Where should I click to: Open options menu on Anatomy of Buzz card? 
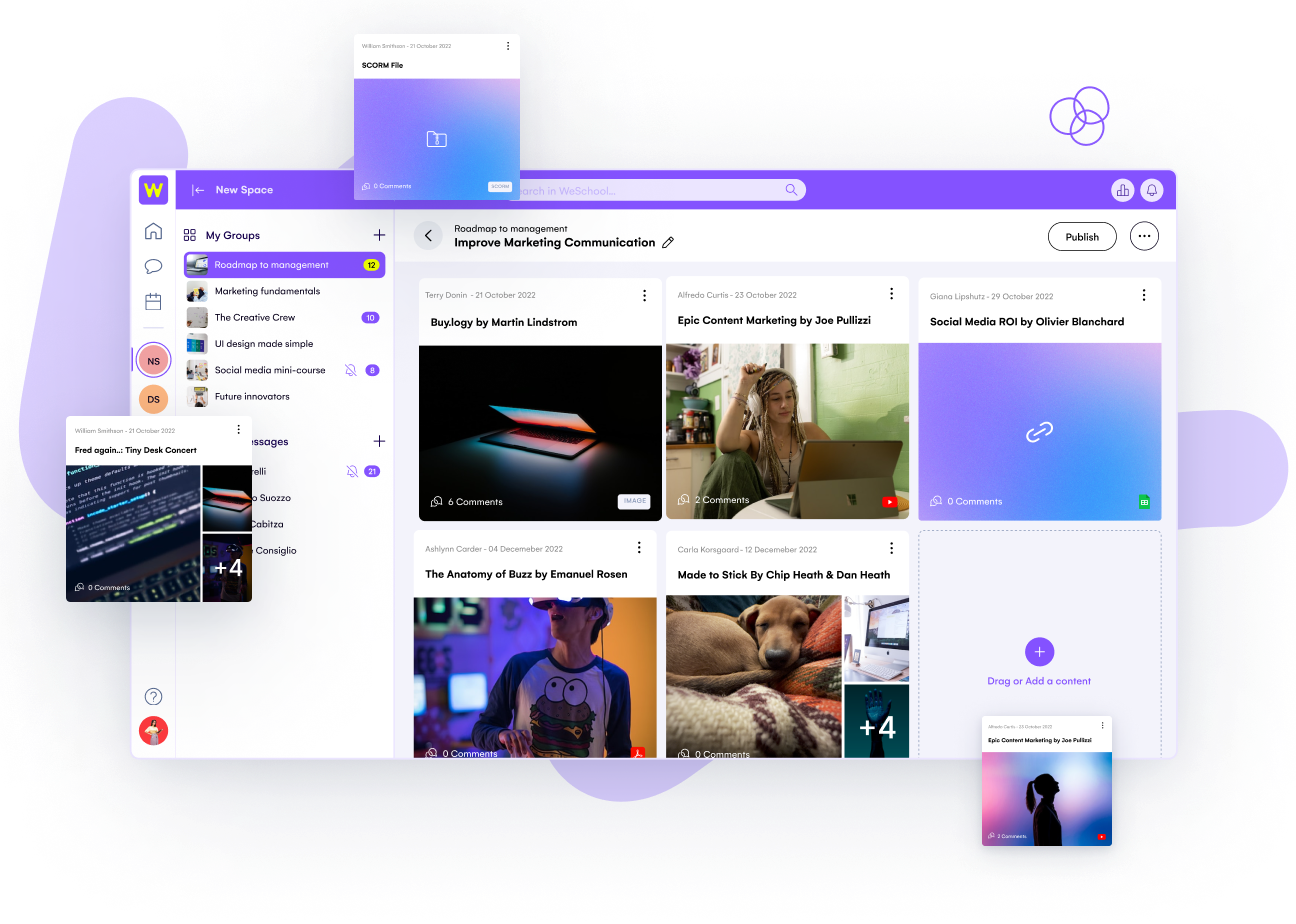[x=639, y=547]
